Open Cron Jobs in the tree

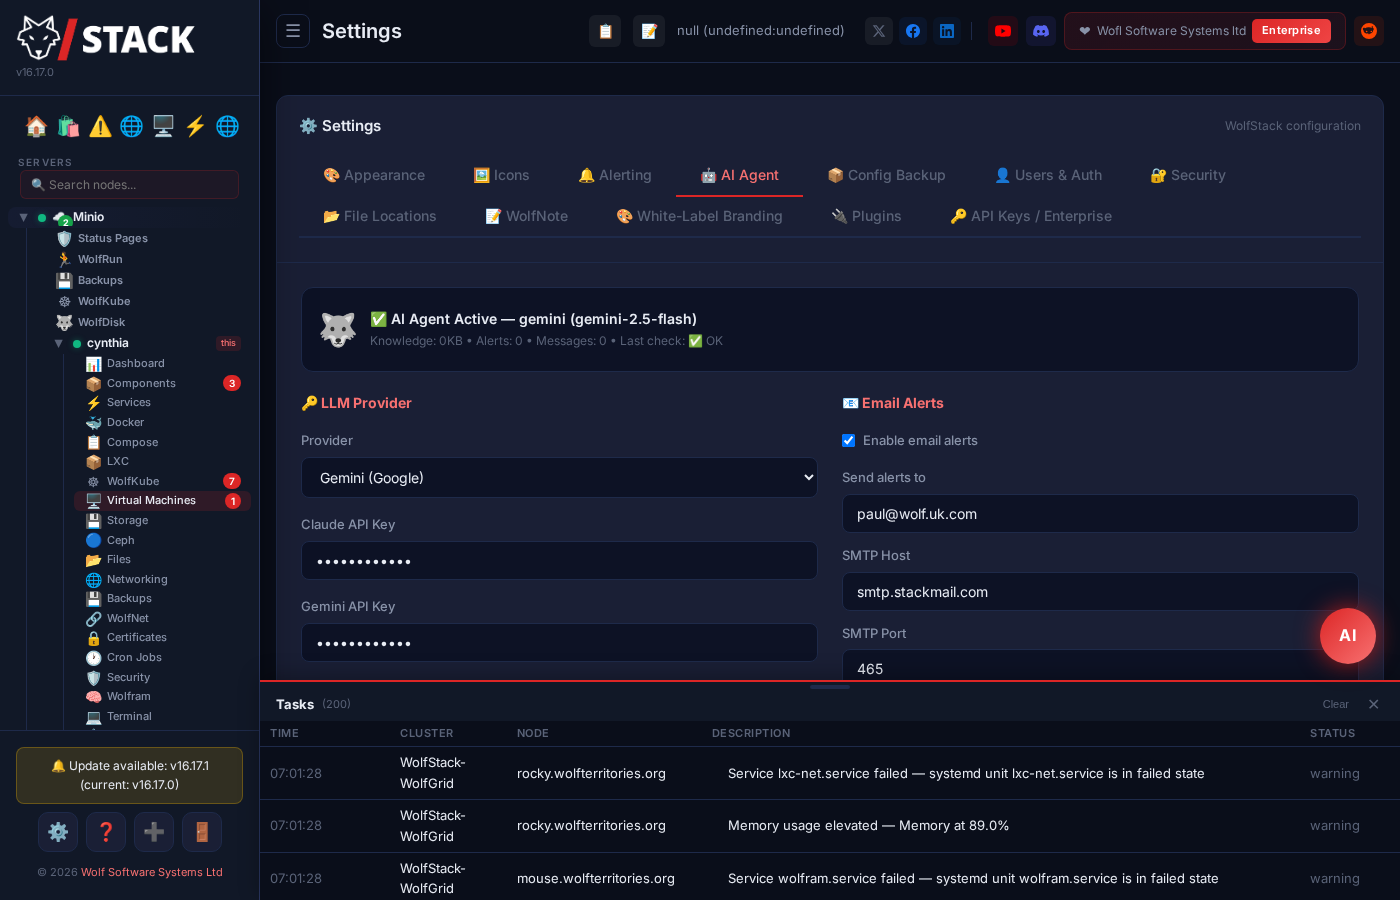tap(134, 657)
